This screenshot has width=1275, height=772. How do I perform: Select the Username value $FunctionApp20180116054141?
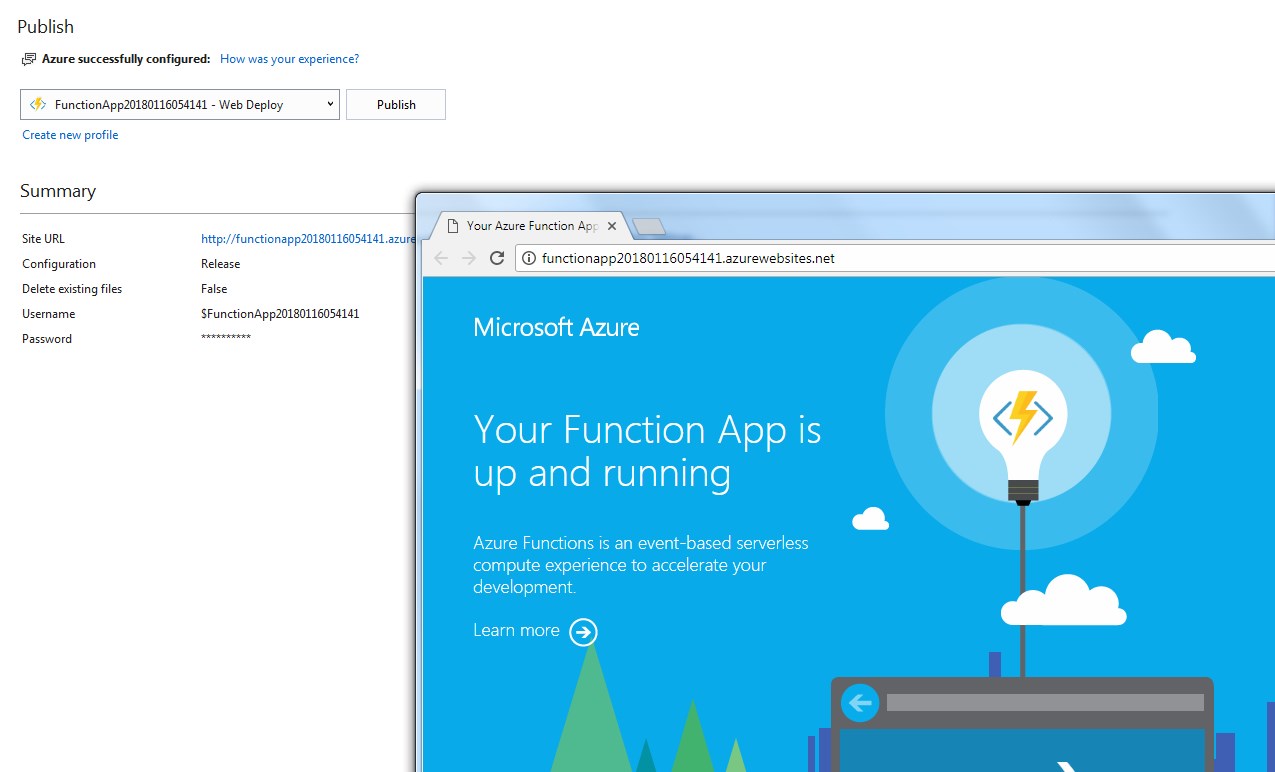click(280, 314)
